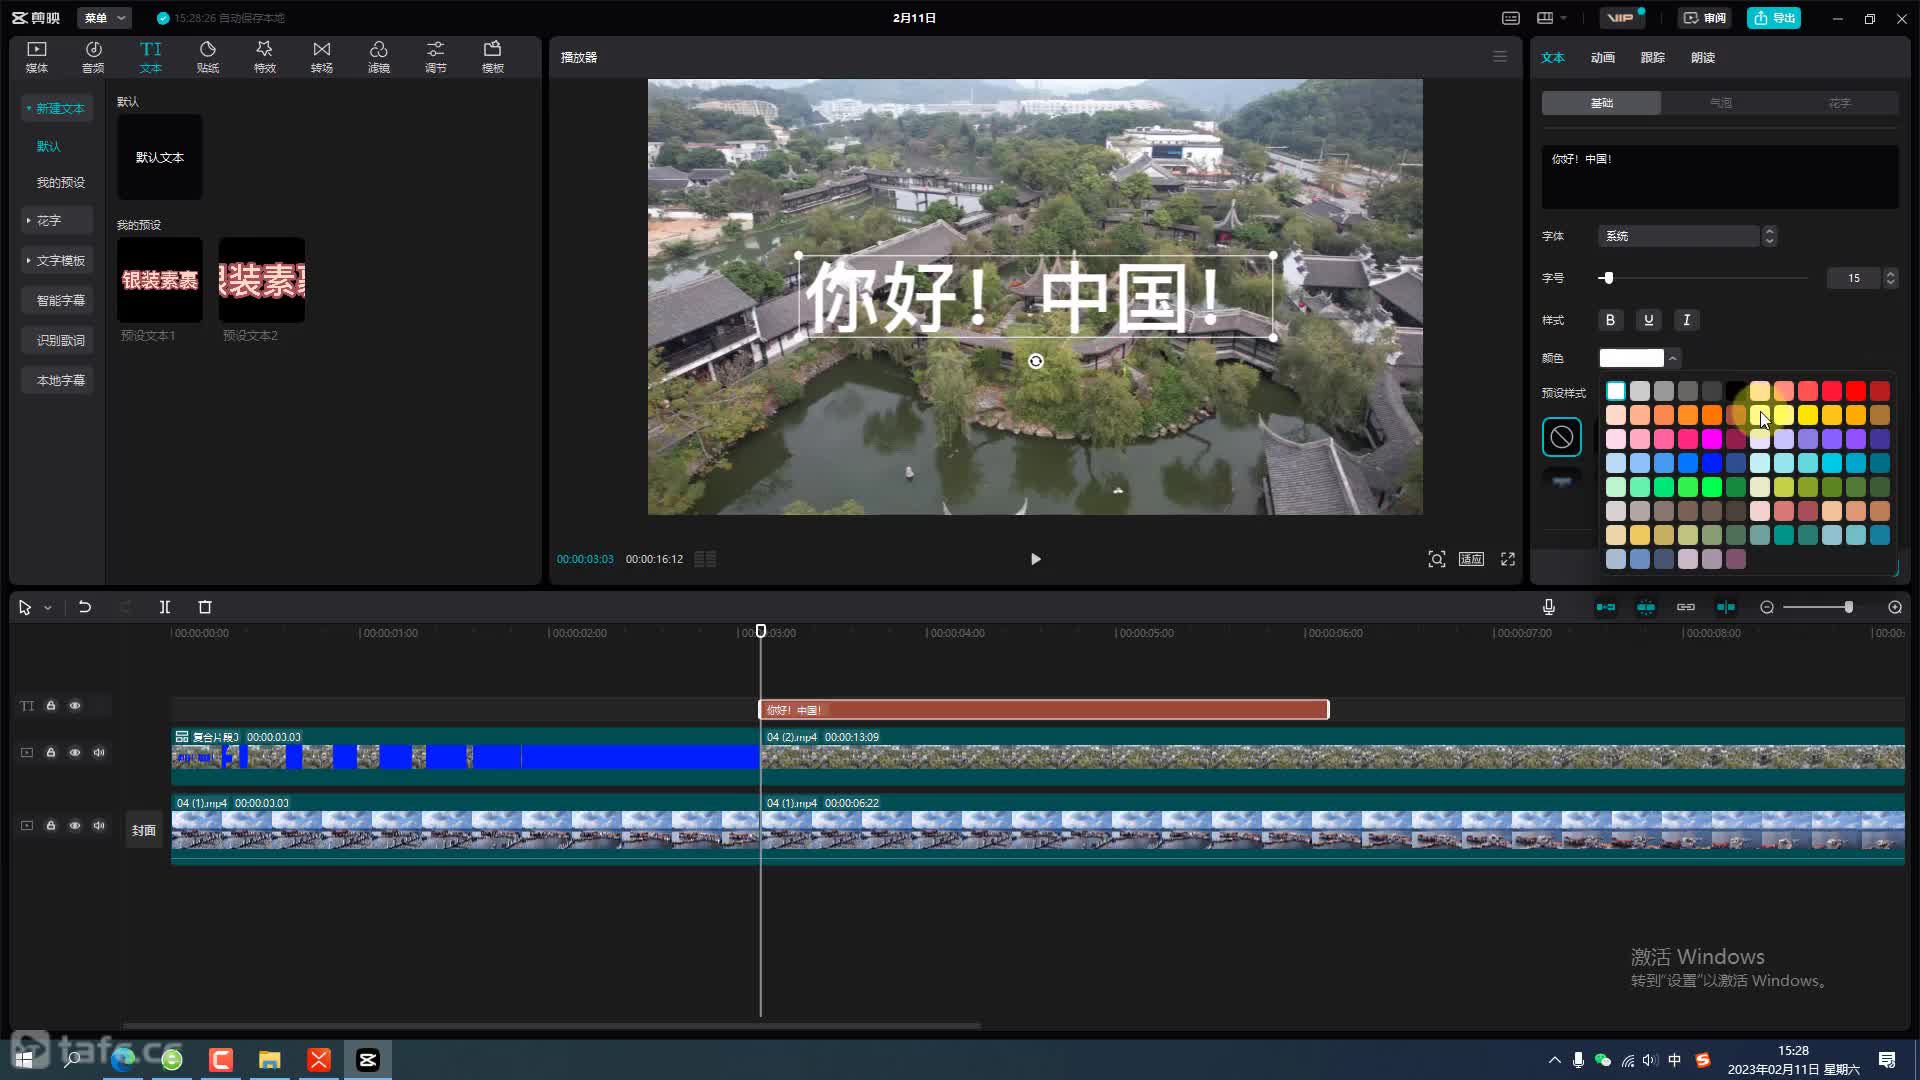The height and width of the screenshot is (1080, 1920).
Task: Toggle visibility of the text track
Action: click(x=75, y=706)
